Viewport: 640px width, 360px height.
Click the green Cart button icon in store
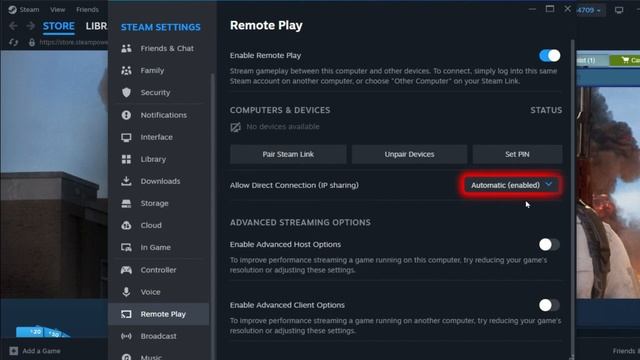(x=624, y=60)
